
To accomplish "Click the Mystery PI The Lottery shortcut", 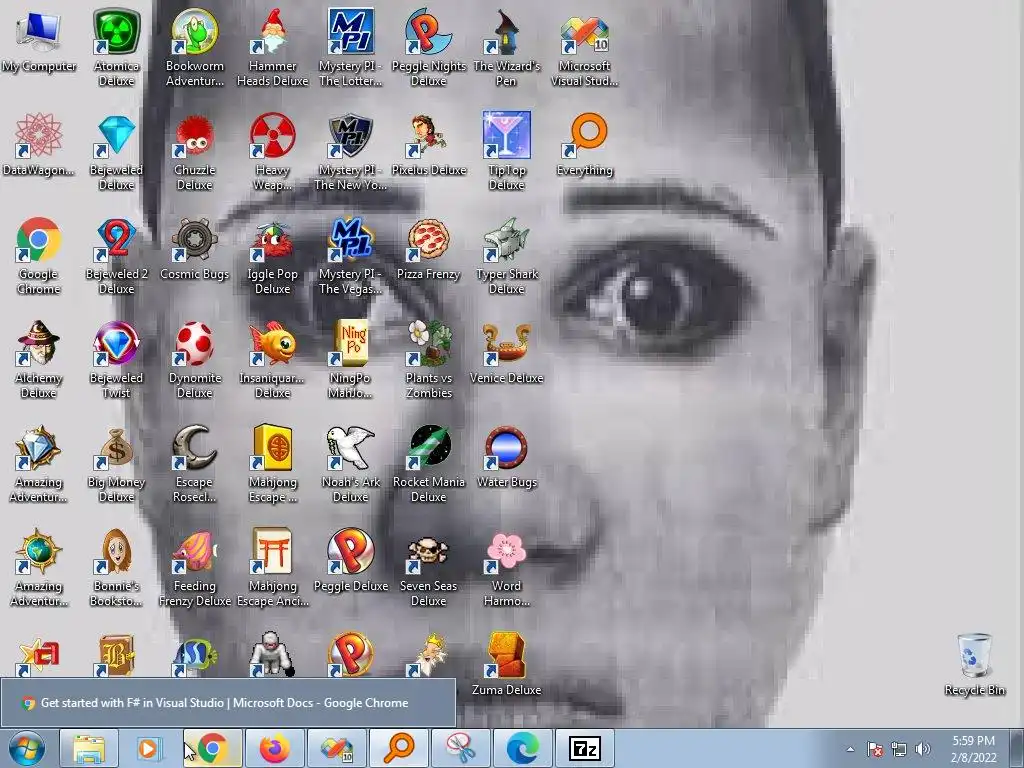I will tap(350, 47).
